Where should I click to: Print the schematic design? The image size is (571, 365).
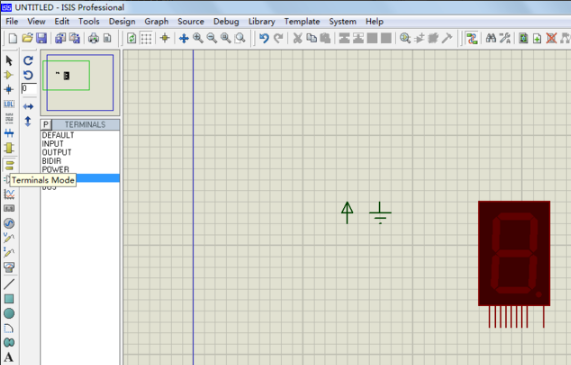[x=93, y=38]
